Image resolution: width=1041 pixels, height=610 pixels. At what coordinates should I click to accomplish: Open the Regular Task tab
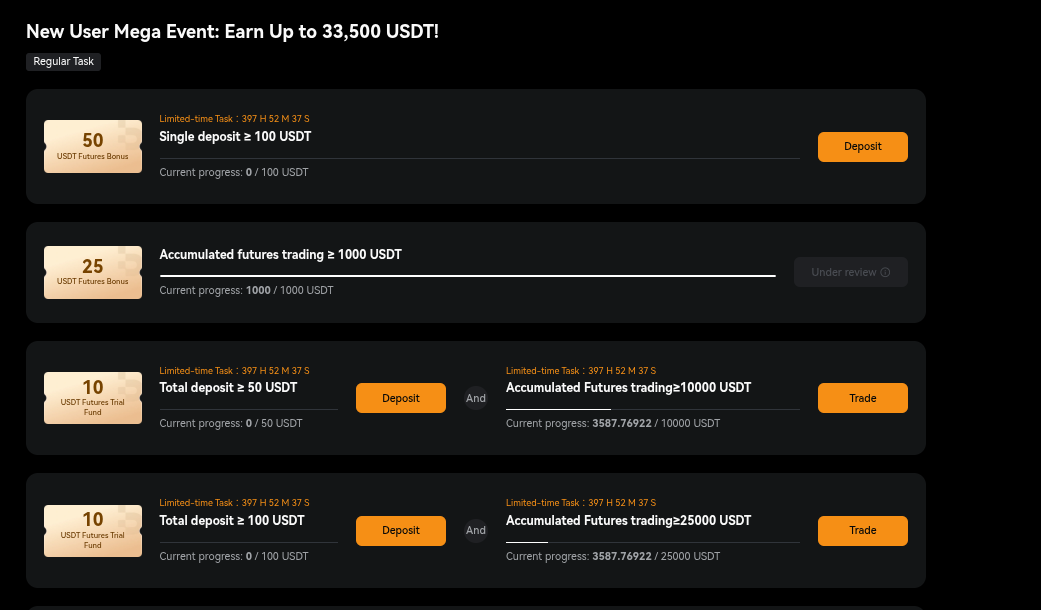[x=64, y=62]
